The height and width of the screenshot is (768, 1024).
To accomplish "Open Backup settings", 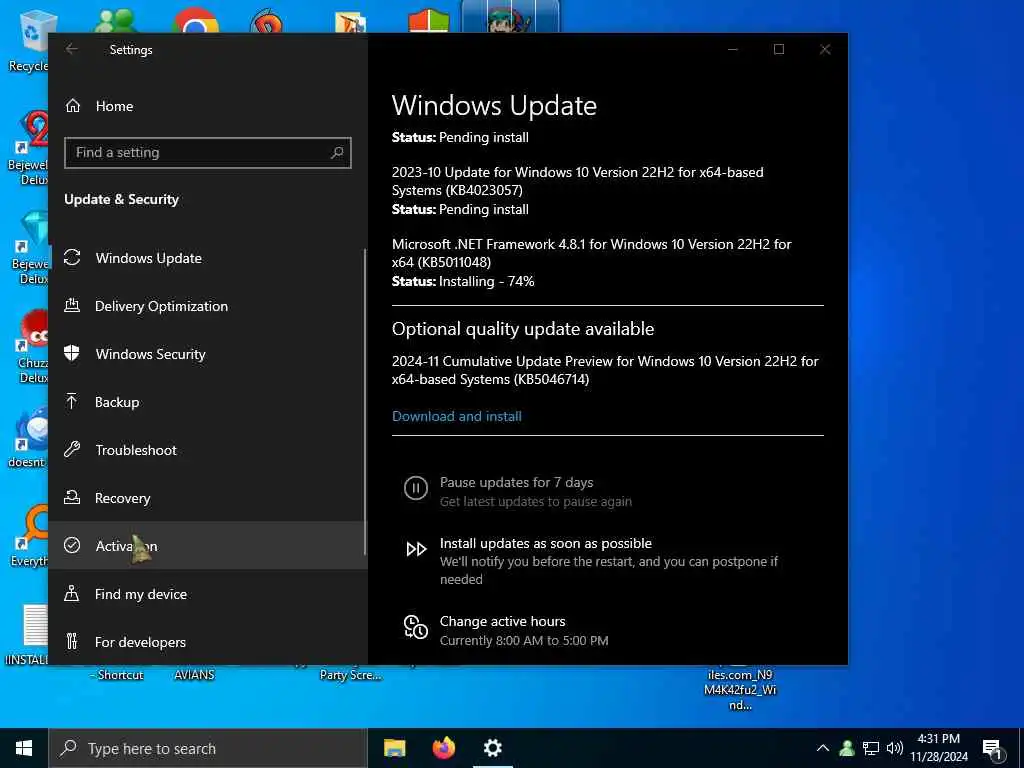I will point(208,402).
